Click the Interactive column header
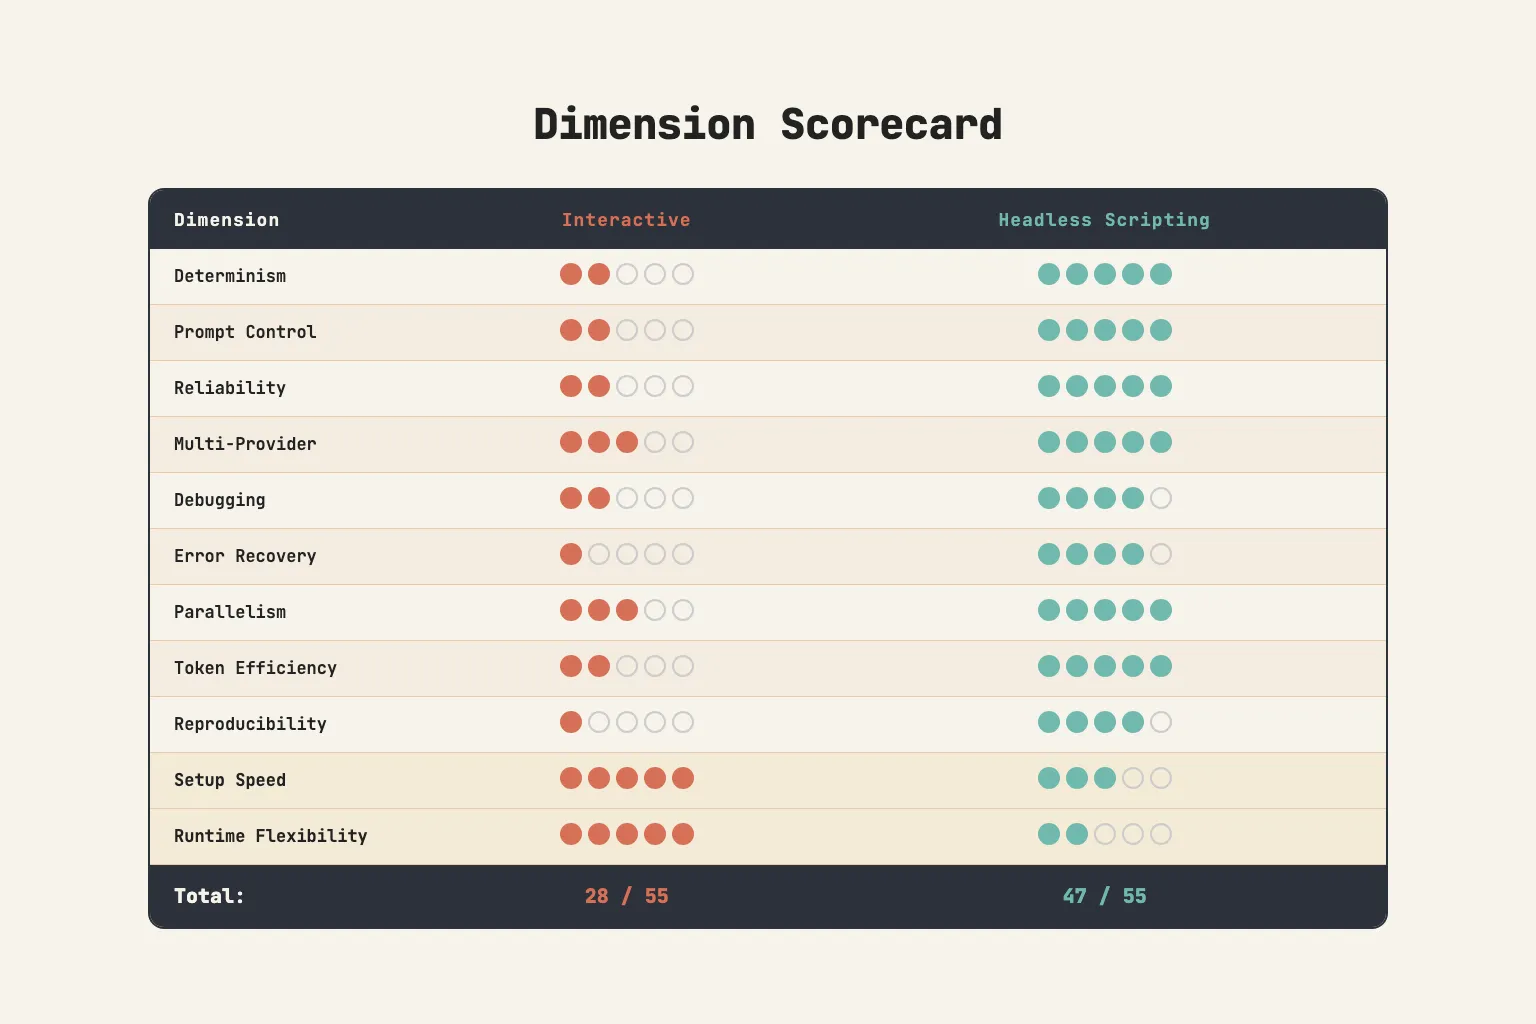This screenshot has width=1536, height=1024. 626,219
